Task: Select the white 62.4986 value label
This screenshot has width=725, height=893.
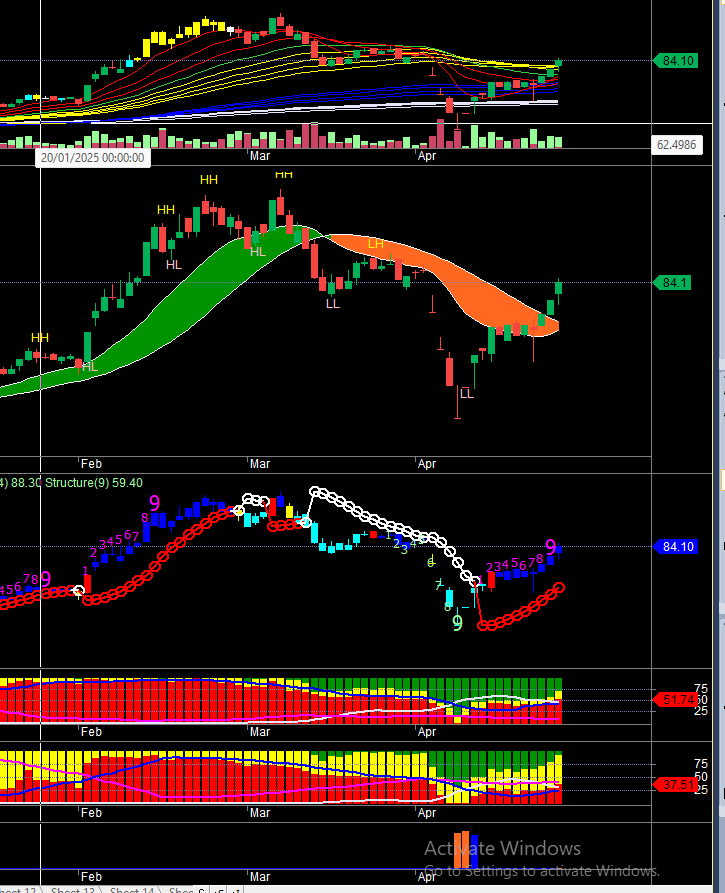Action: pos(676,145)
